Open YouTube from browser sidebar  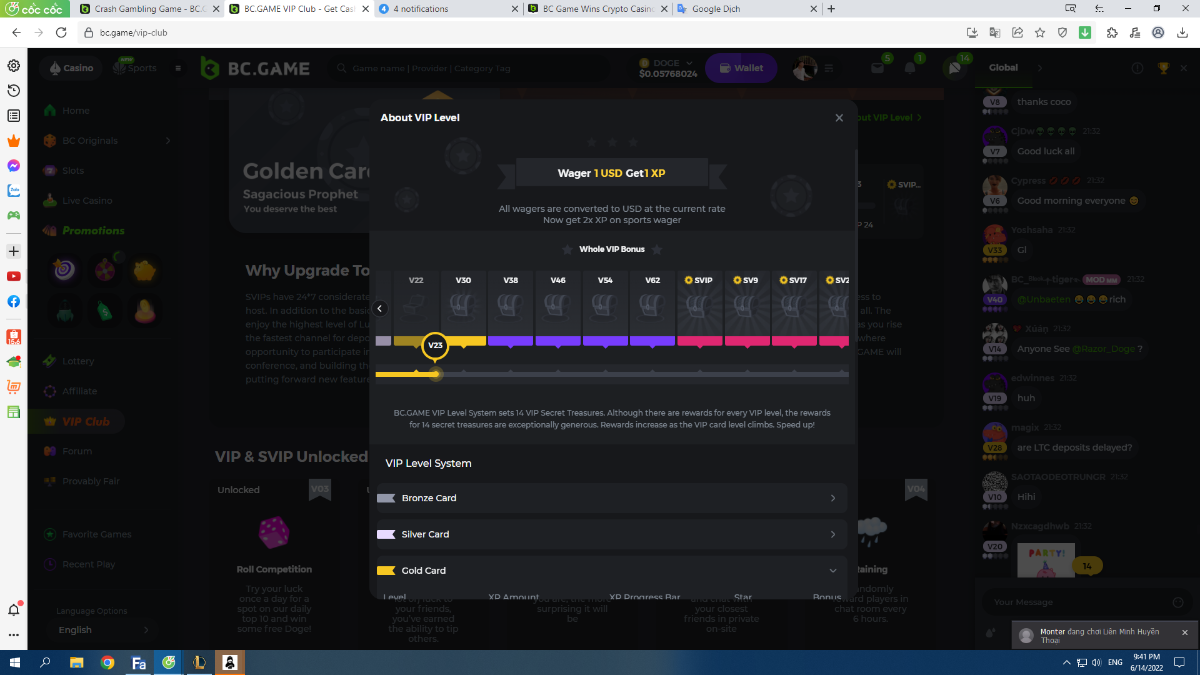(14, 276)
